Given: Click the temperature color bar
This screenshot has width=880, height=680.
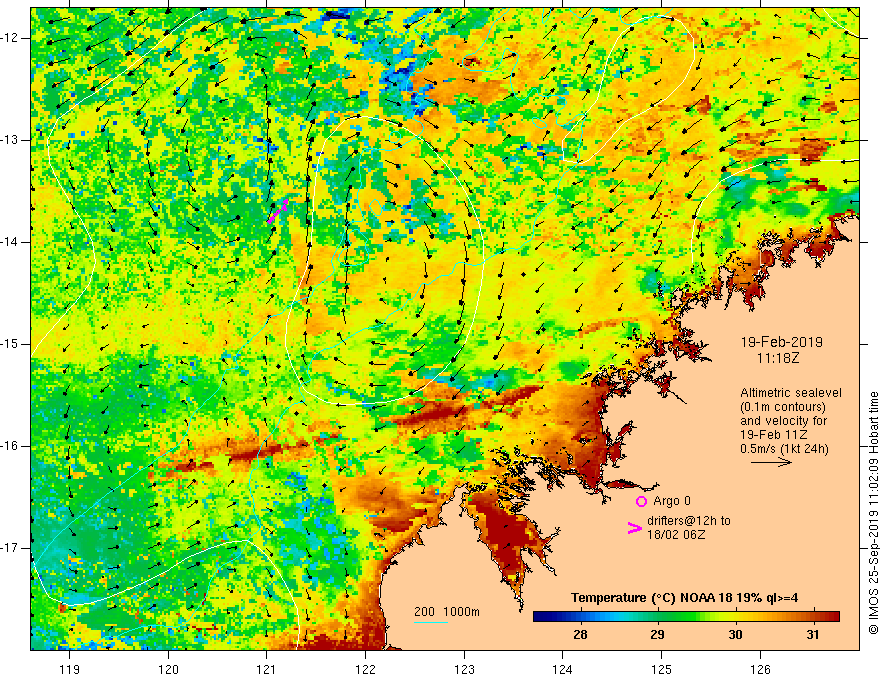Looking at the screenshot, I should point(686,617).
